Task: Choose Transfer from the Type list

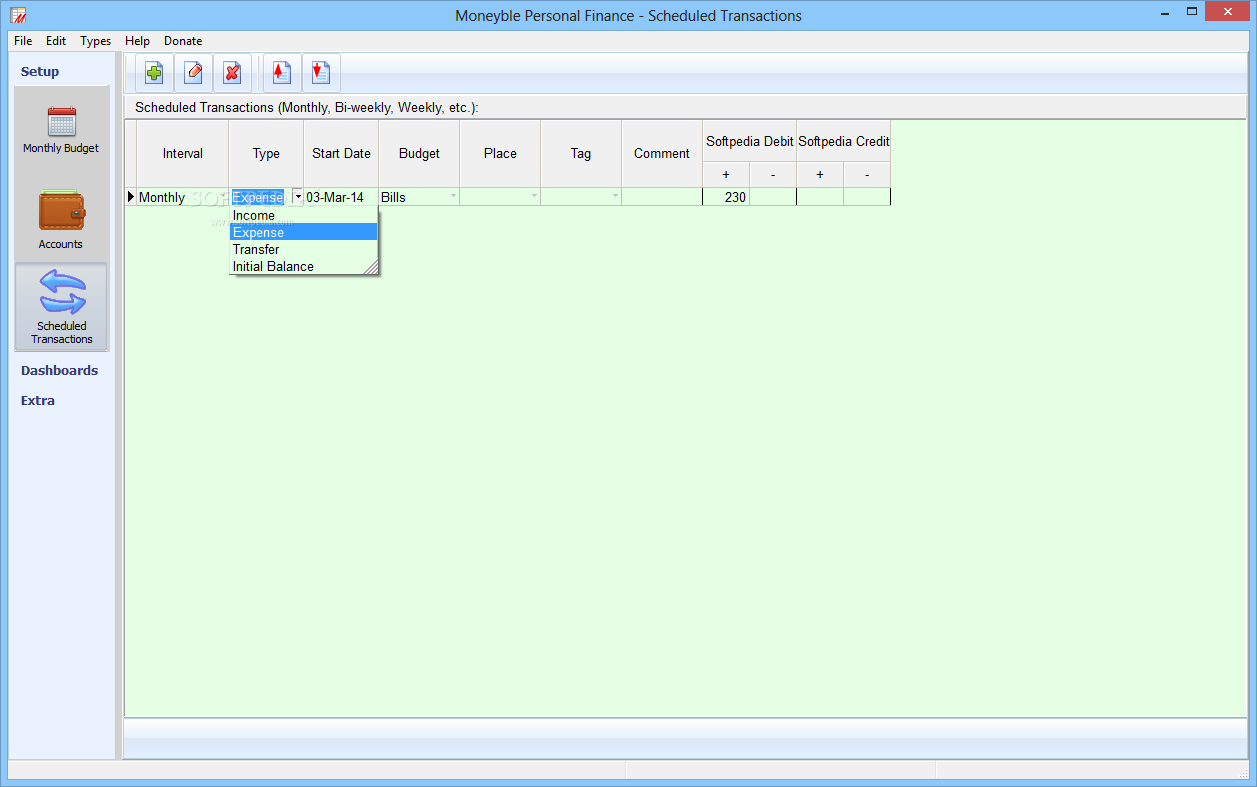Action: point(304,249)
